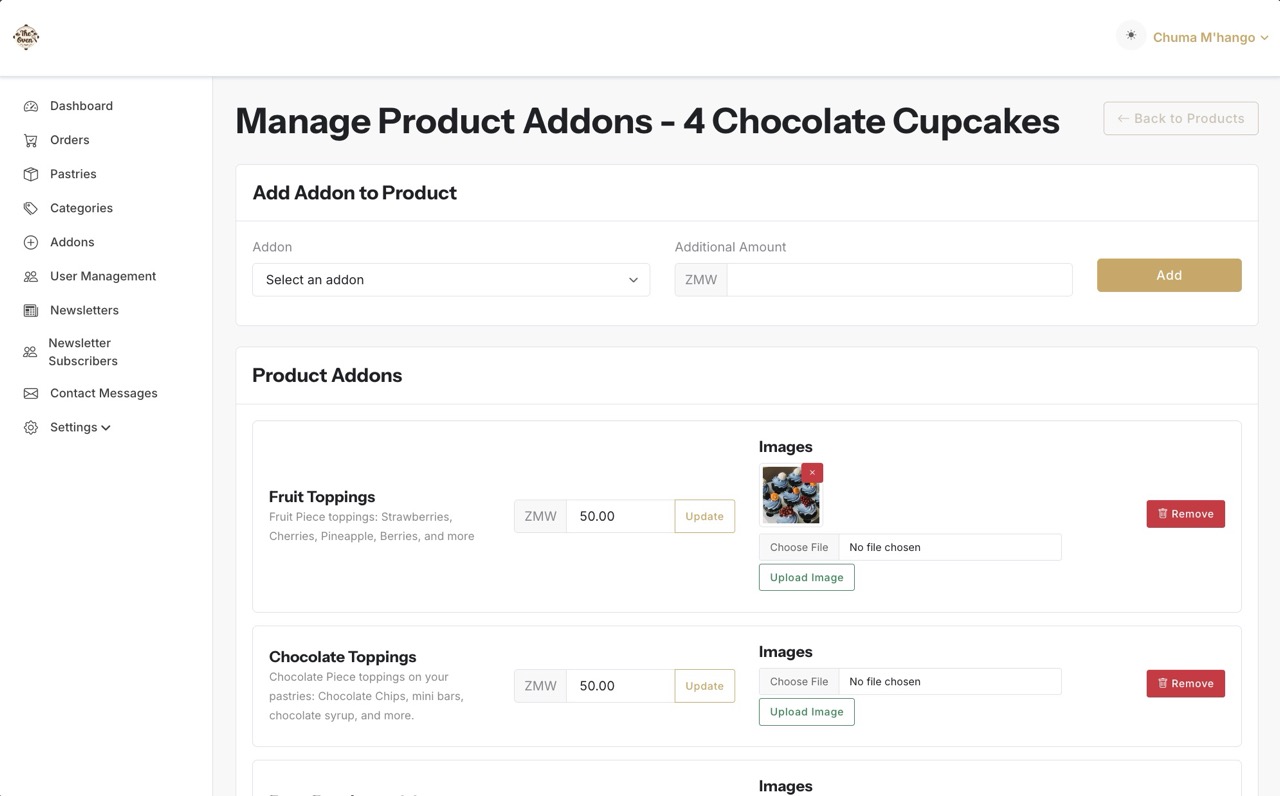Toggle the light/dark theme sun icon
Viewport: 1280px width, 796px height.
pos(1131,36)
